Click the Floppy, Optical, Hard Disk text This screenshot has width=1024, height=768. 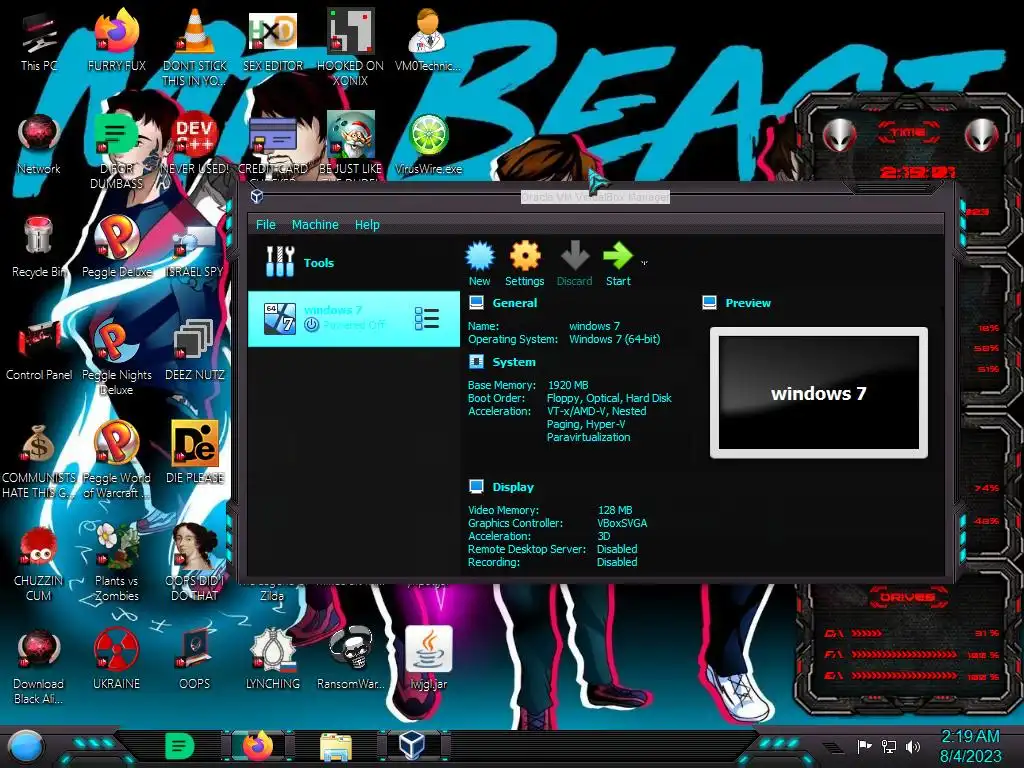(609, 398)
